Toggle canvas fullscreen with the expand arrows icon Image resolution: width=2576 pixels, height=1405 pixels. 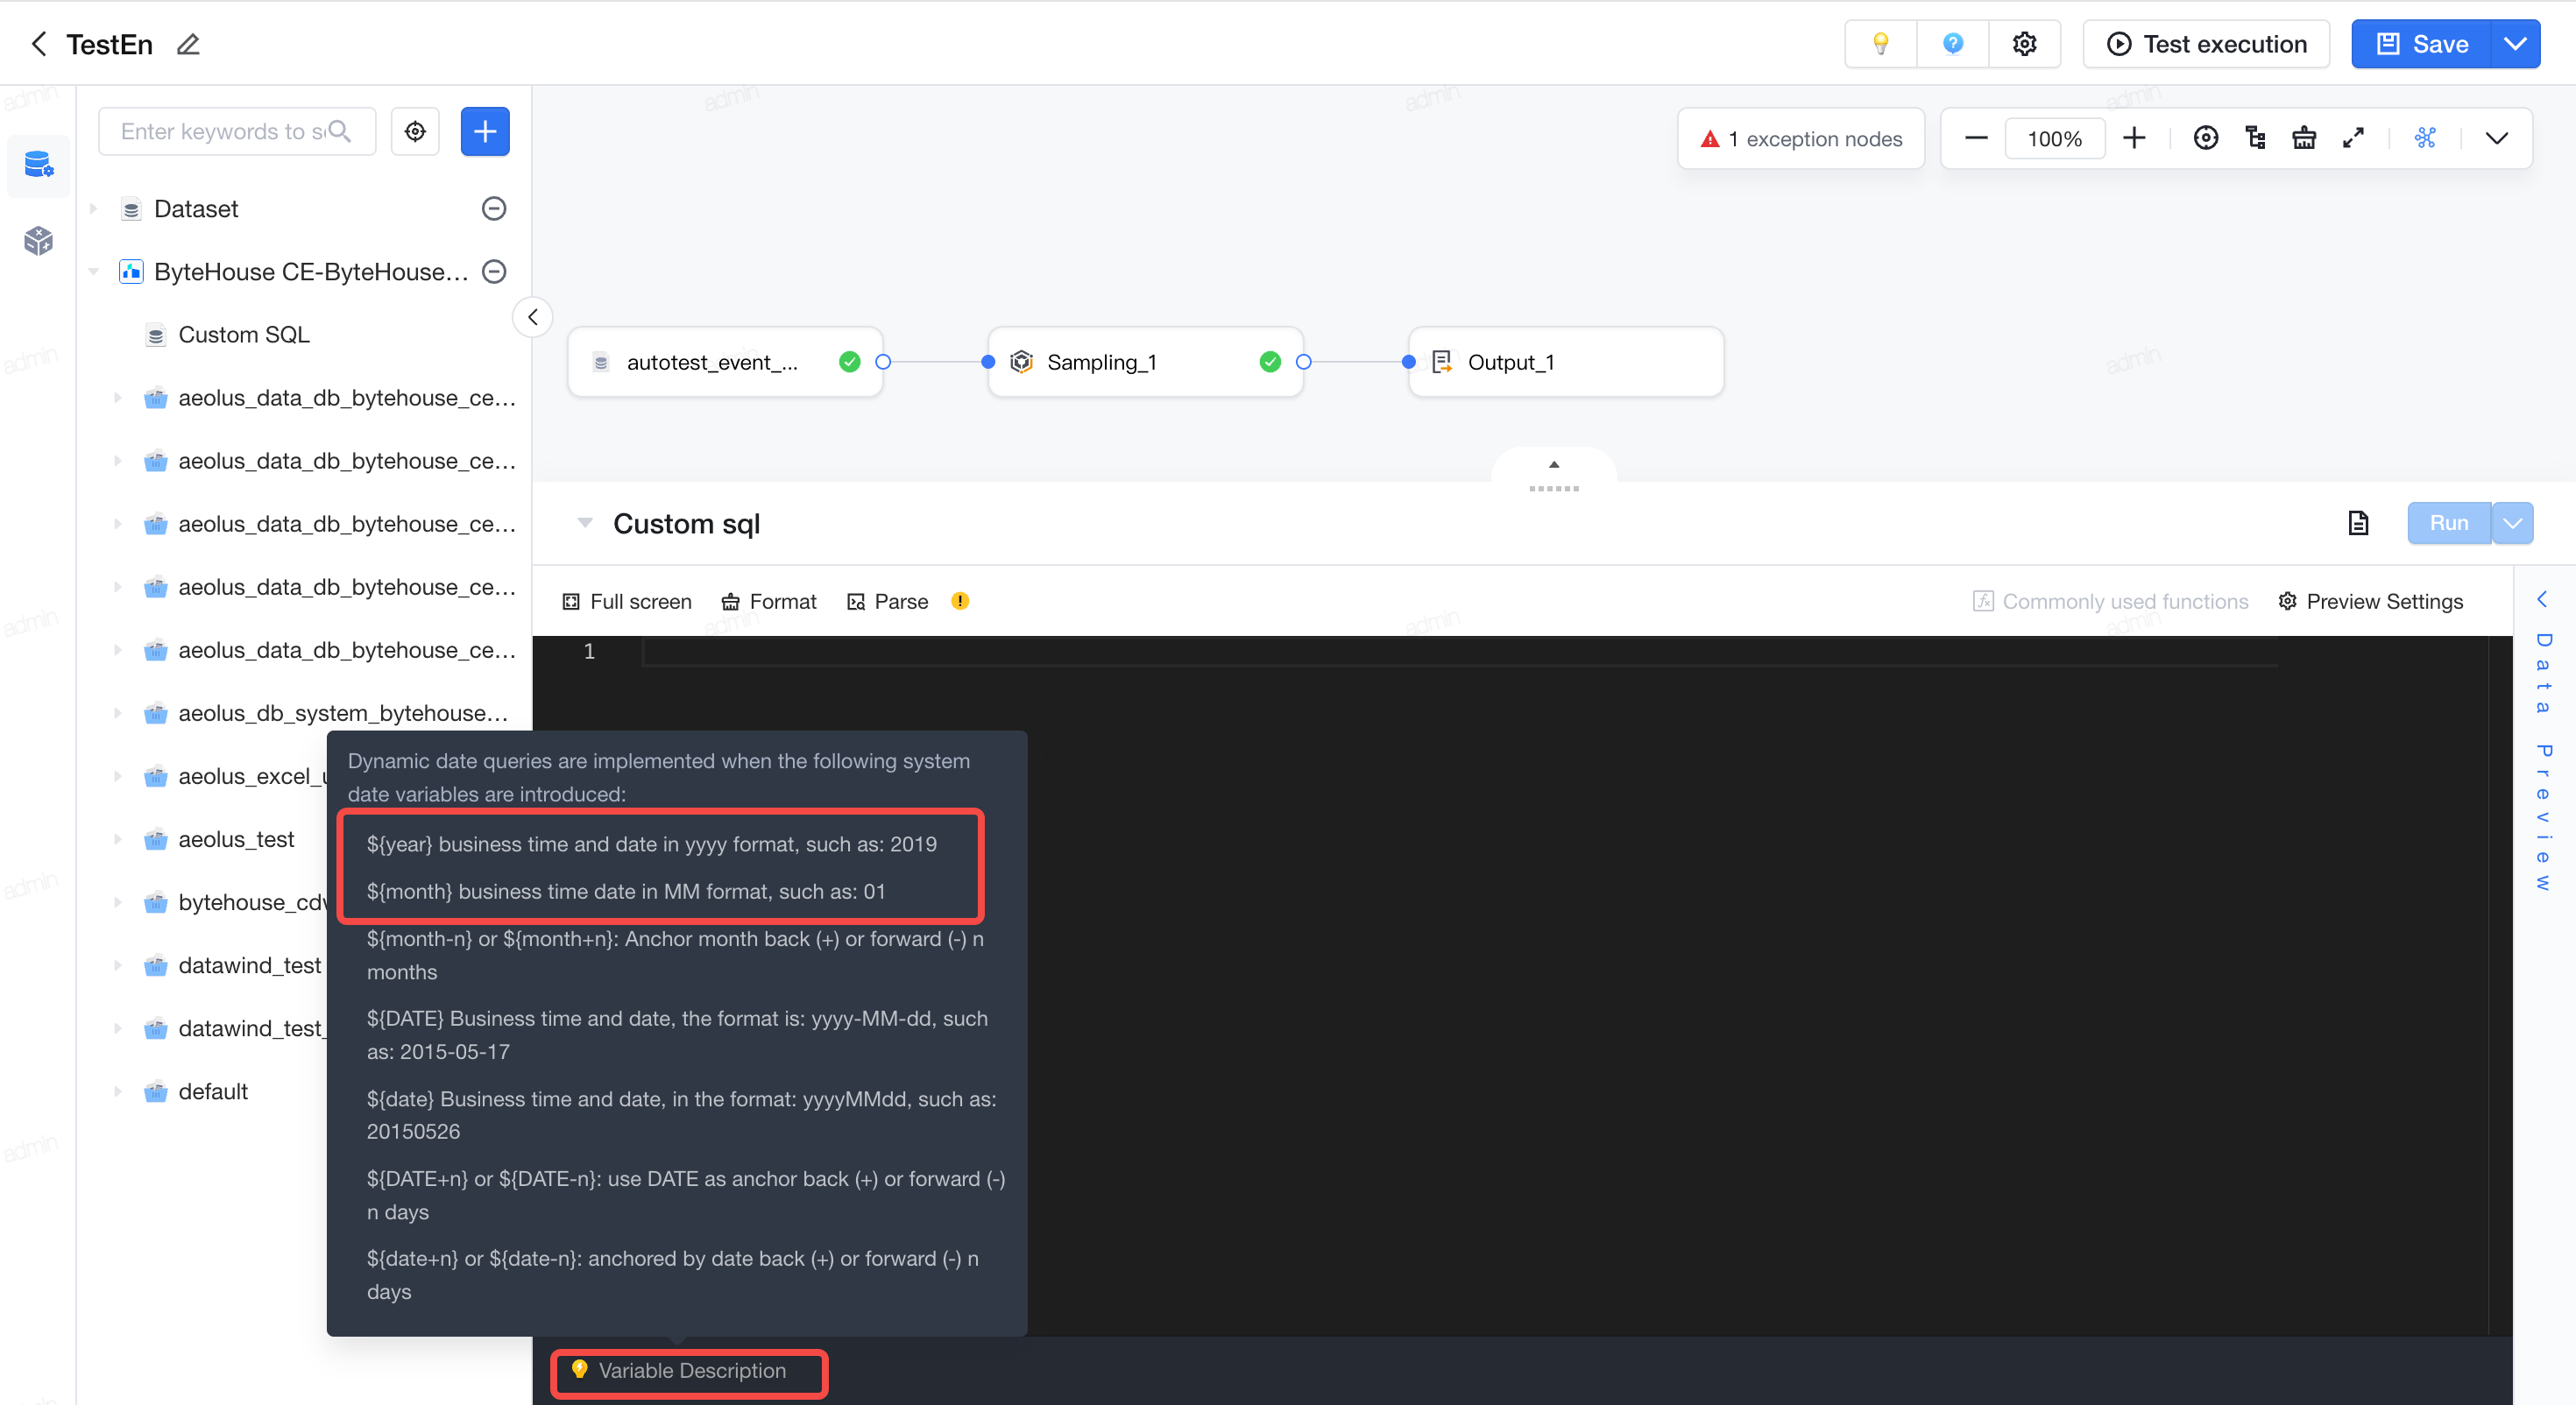coord(2353,138)
